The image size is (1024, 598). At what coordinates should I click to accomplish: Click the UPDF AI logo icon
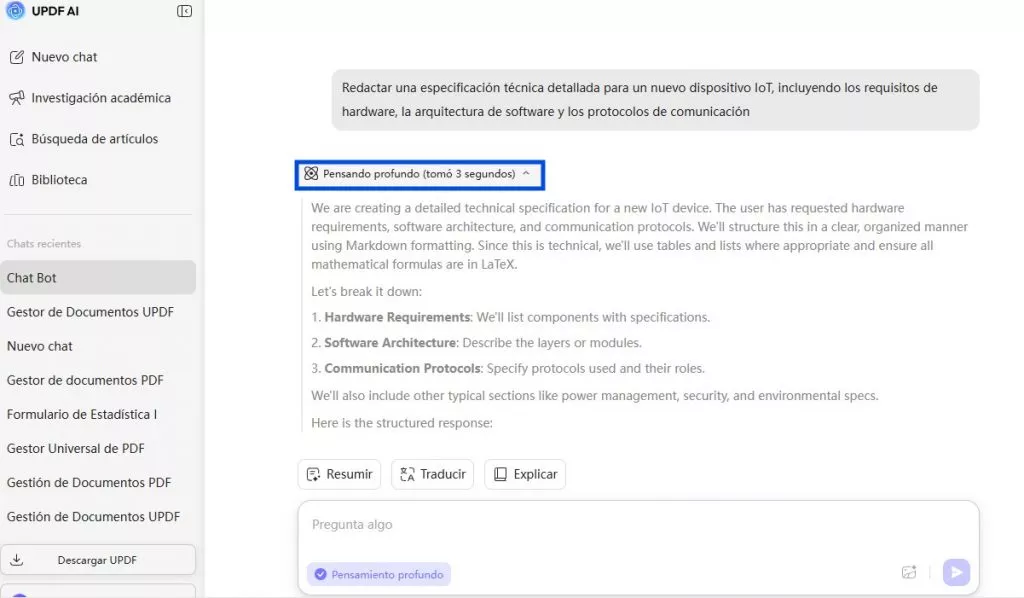coord(15,11)
